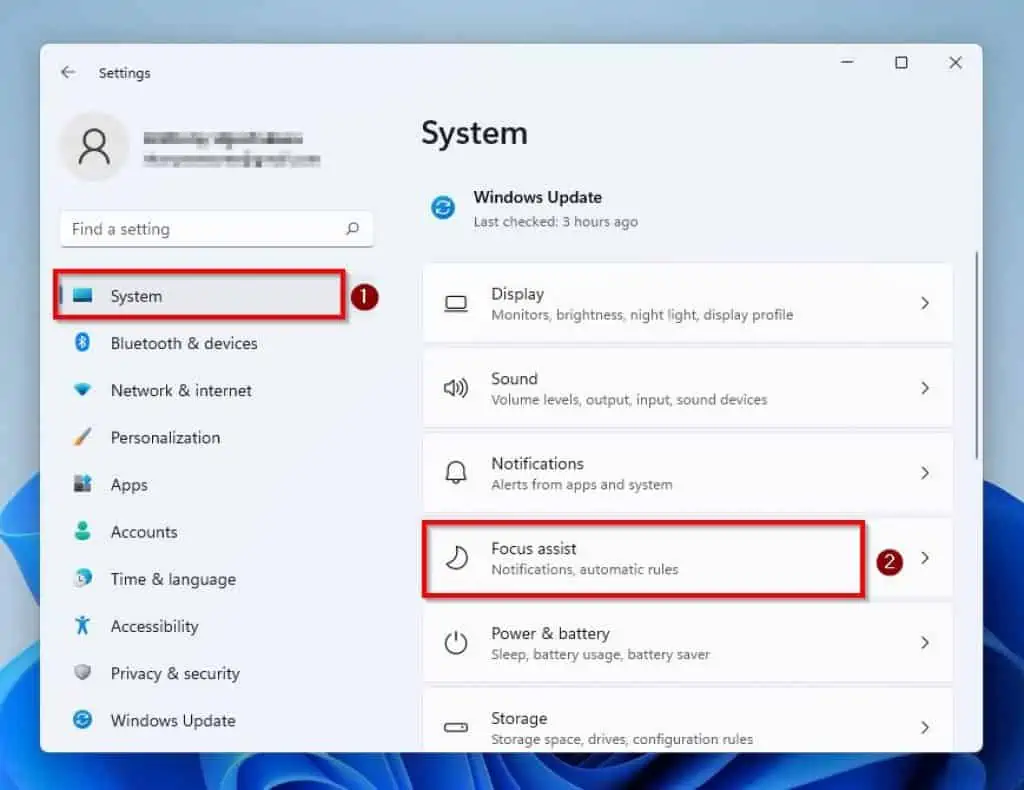
Task: Click the Focus assist moon icon
Action: pos(456,560)
